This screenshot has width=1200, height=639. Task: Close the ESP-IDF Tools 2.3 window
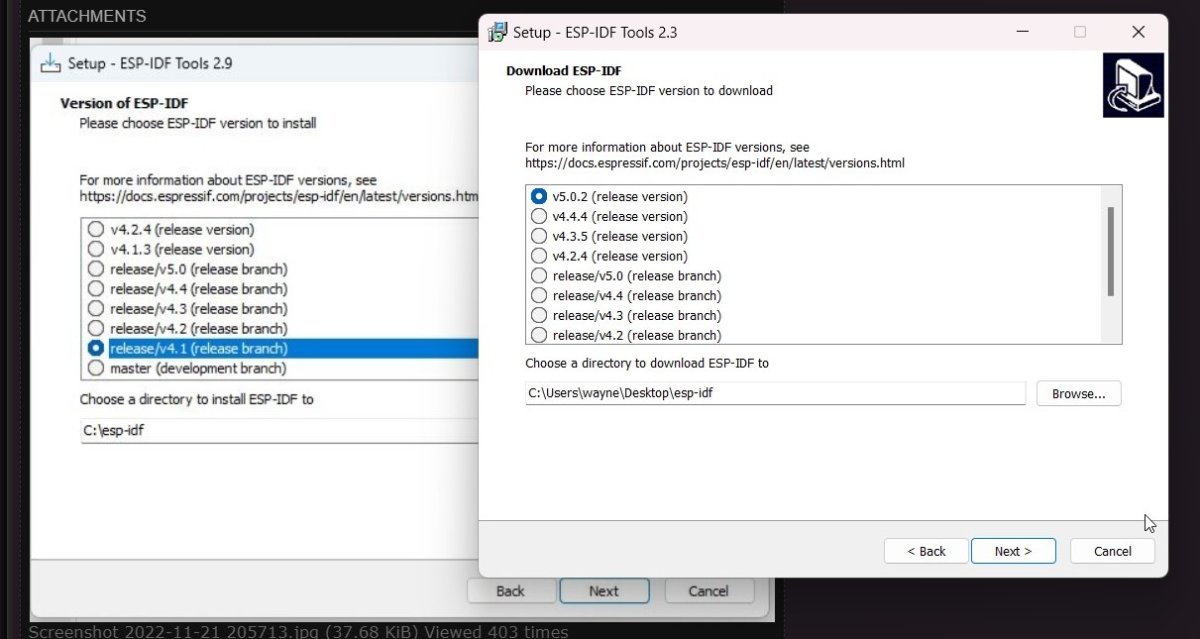[x=1138, y=32]
